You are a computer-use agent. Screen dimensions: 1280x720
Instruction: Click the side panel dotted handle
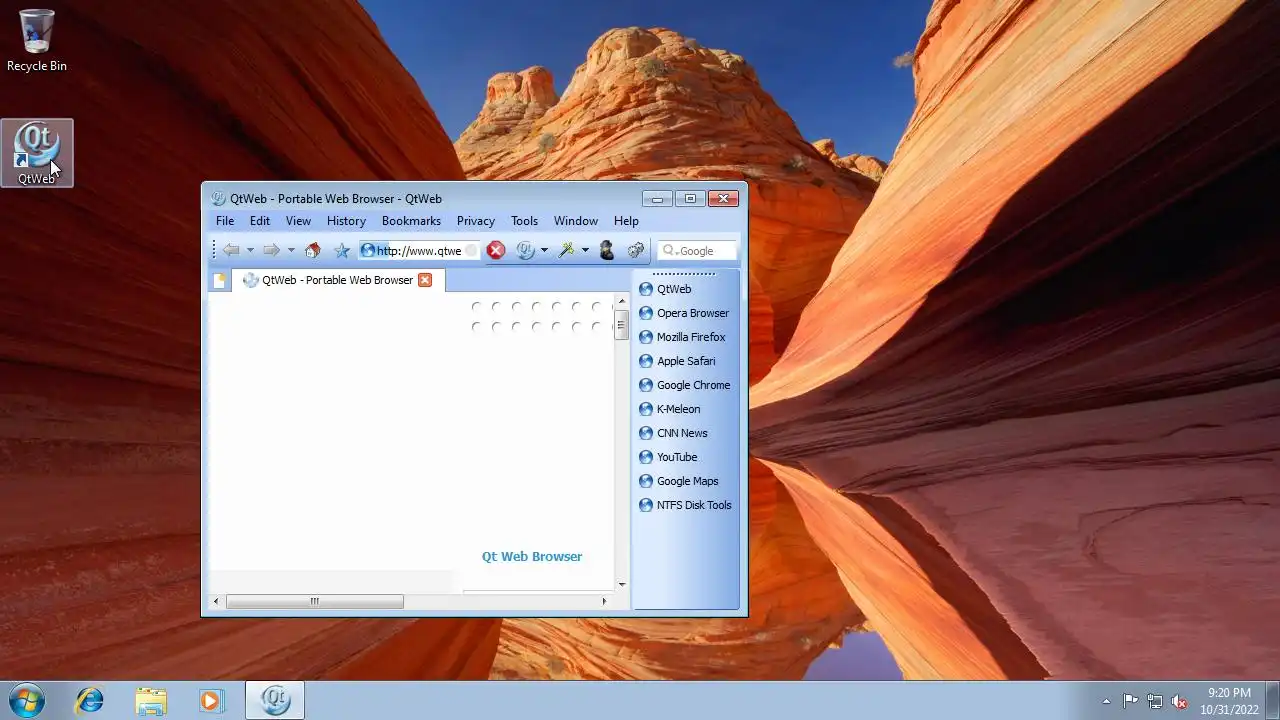pos(684,273)
